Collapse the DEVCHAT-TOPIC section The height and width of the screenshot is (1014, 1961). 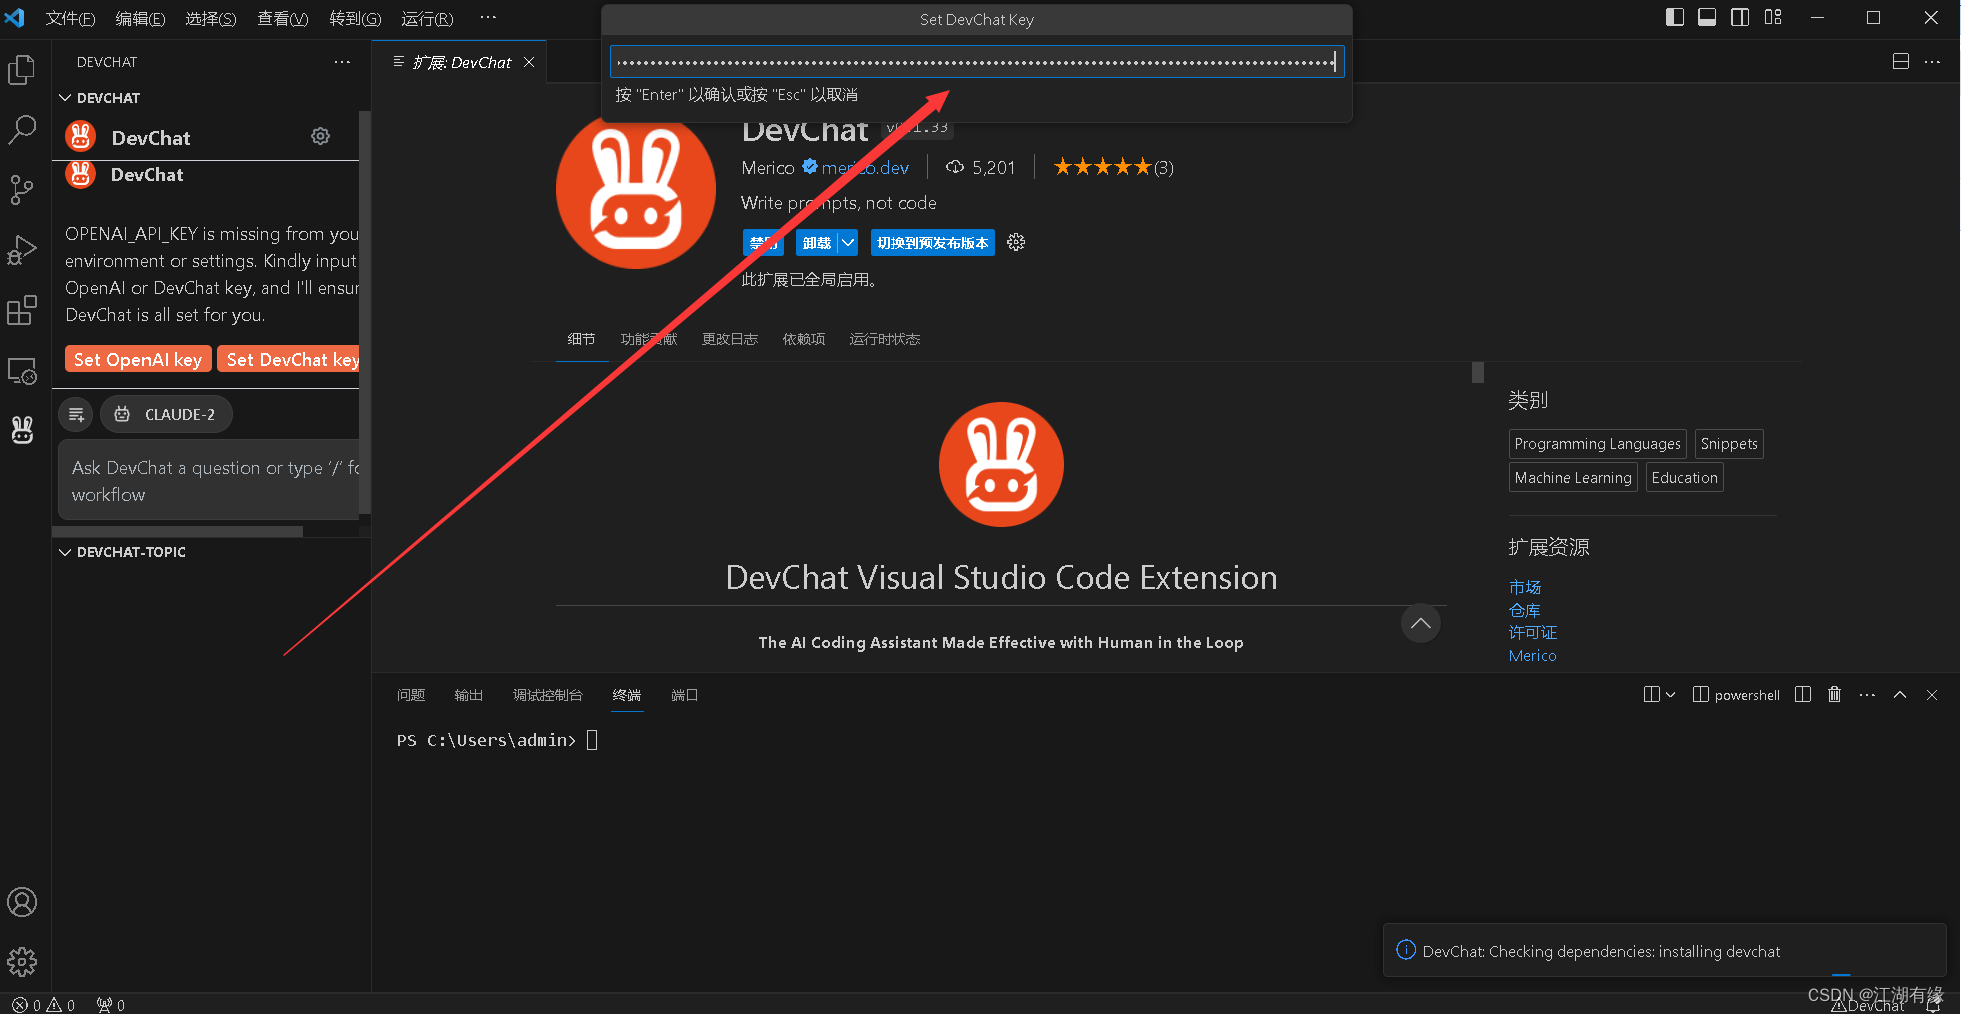pyautogui.click(x=65, y=552)
